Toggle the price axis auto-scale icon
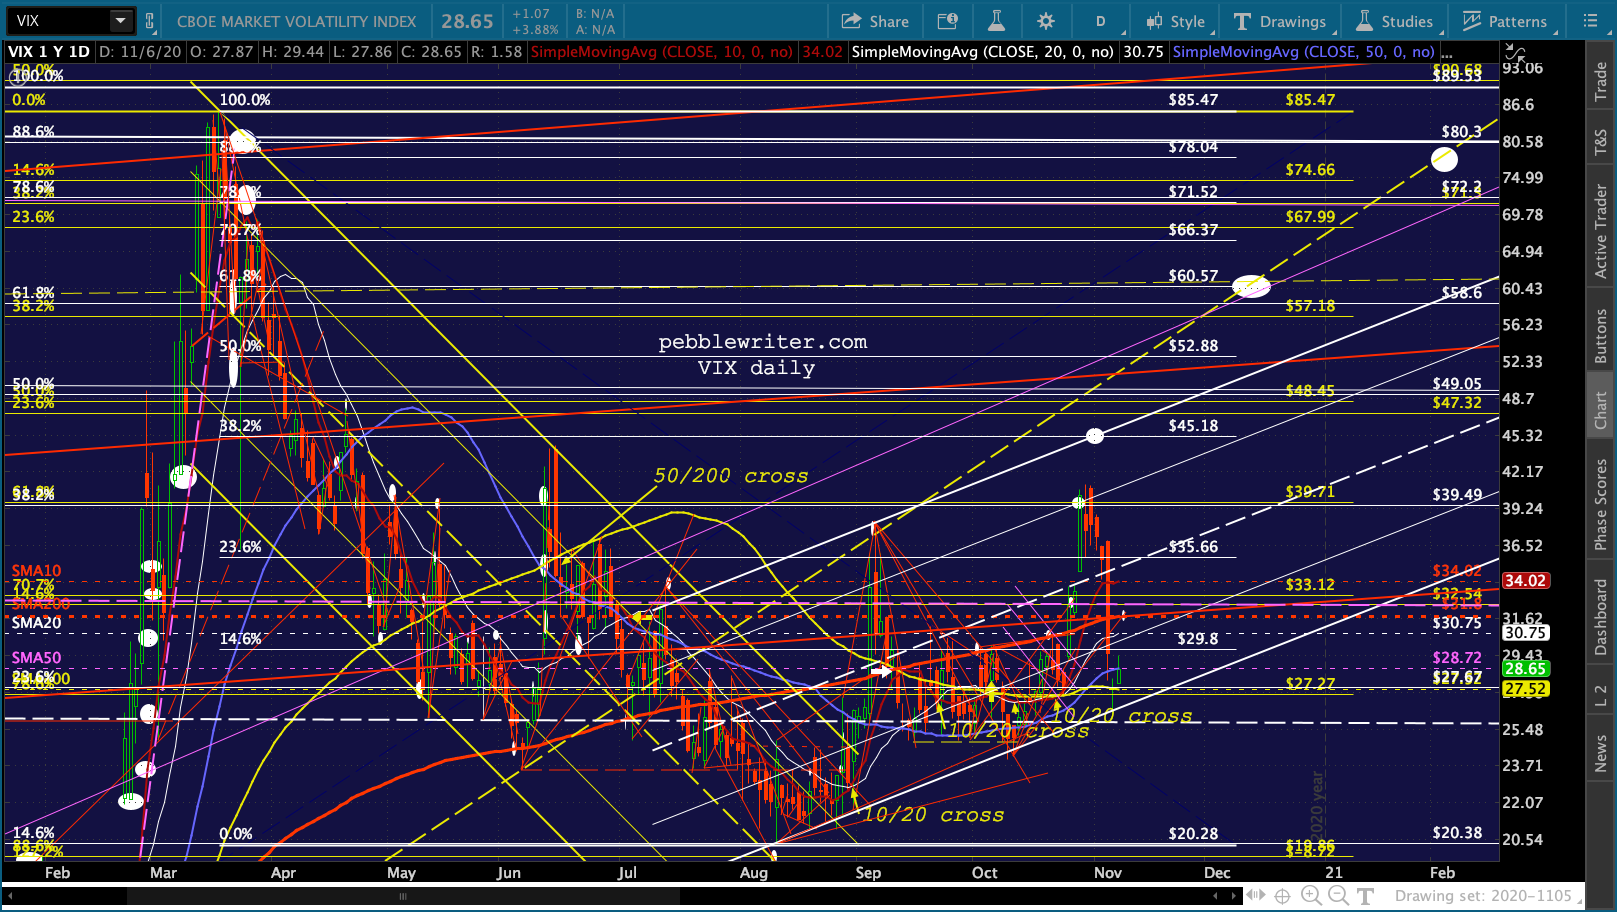The image size is (1617, 912). 1516,54
